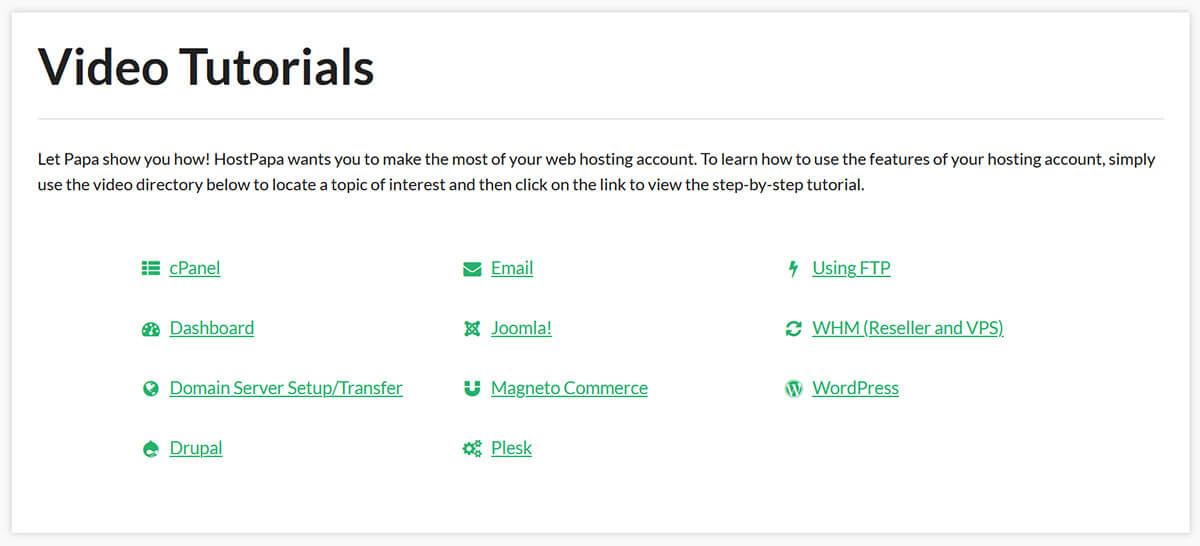Screen dimensions: 1200x546
Task: Click the list icon beside cPanel
Action: click(151, 268)
